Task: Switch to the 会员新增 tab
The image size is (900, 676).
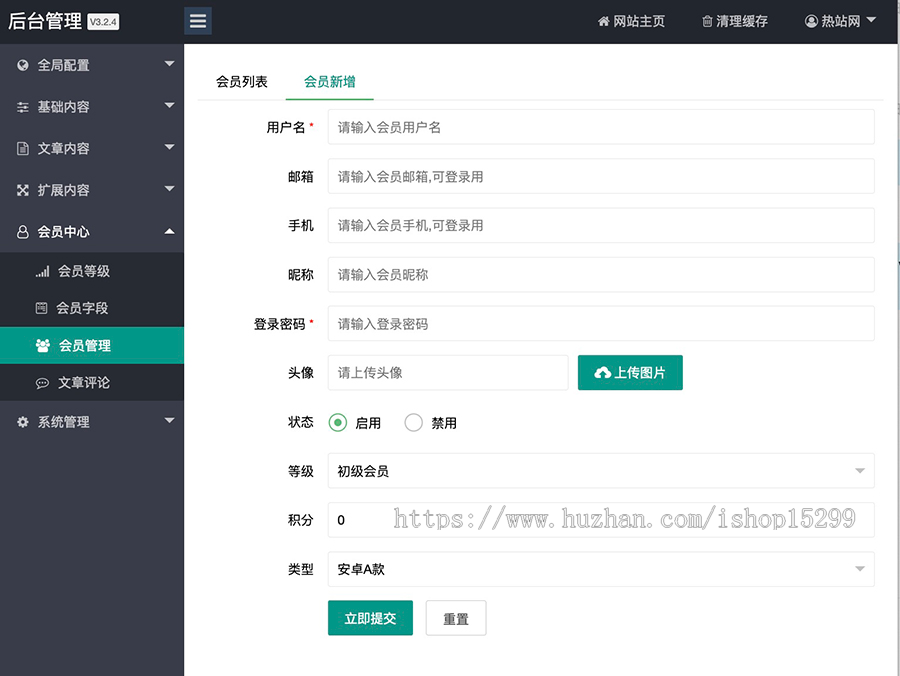Action: coord(329,81)
